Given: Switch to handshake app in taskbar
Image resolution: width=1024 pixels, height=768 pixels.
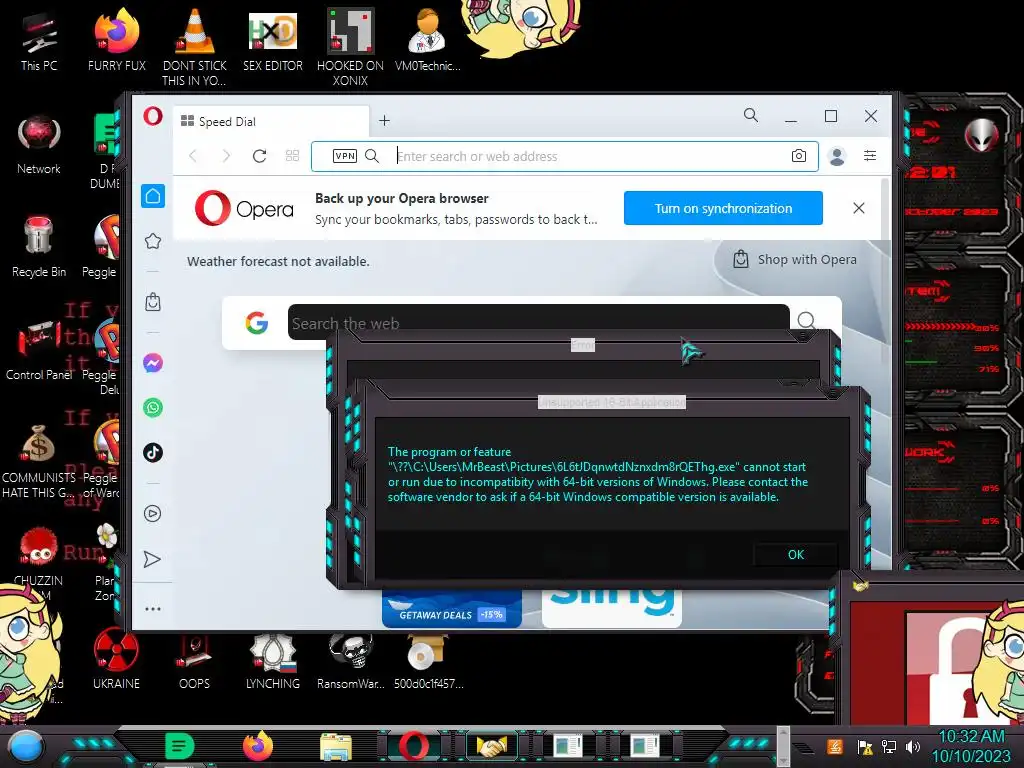Looking at the screenshot, I should (492, 746).
